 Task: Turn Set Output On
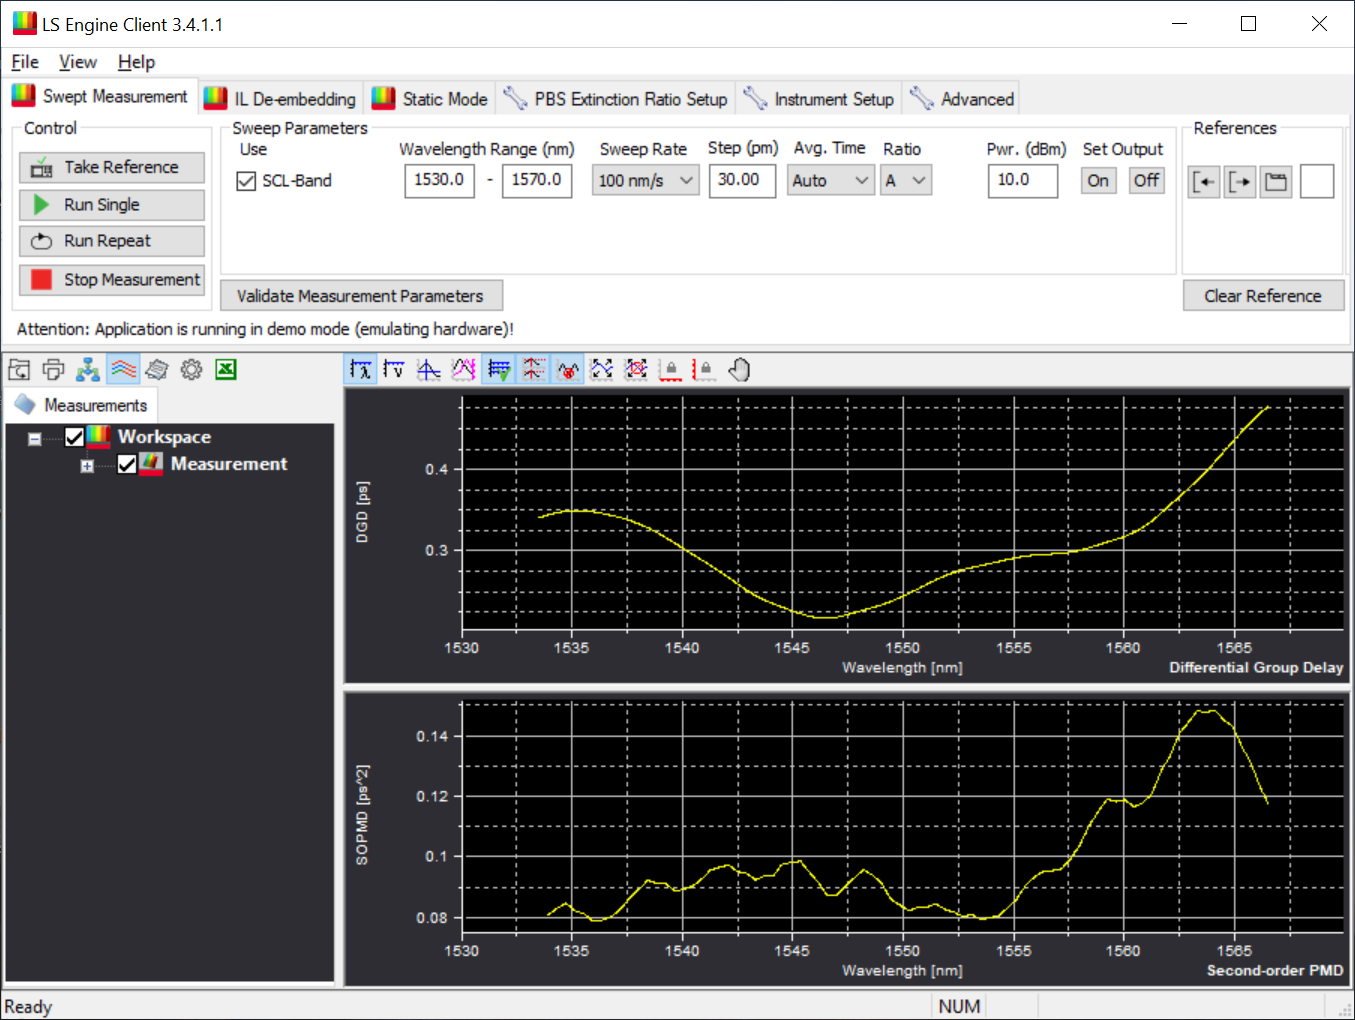pyautogui.click(x=1098, y=181)
